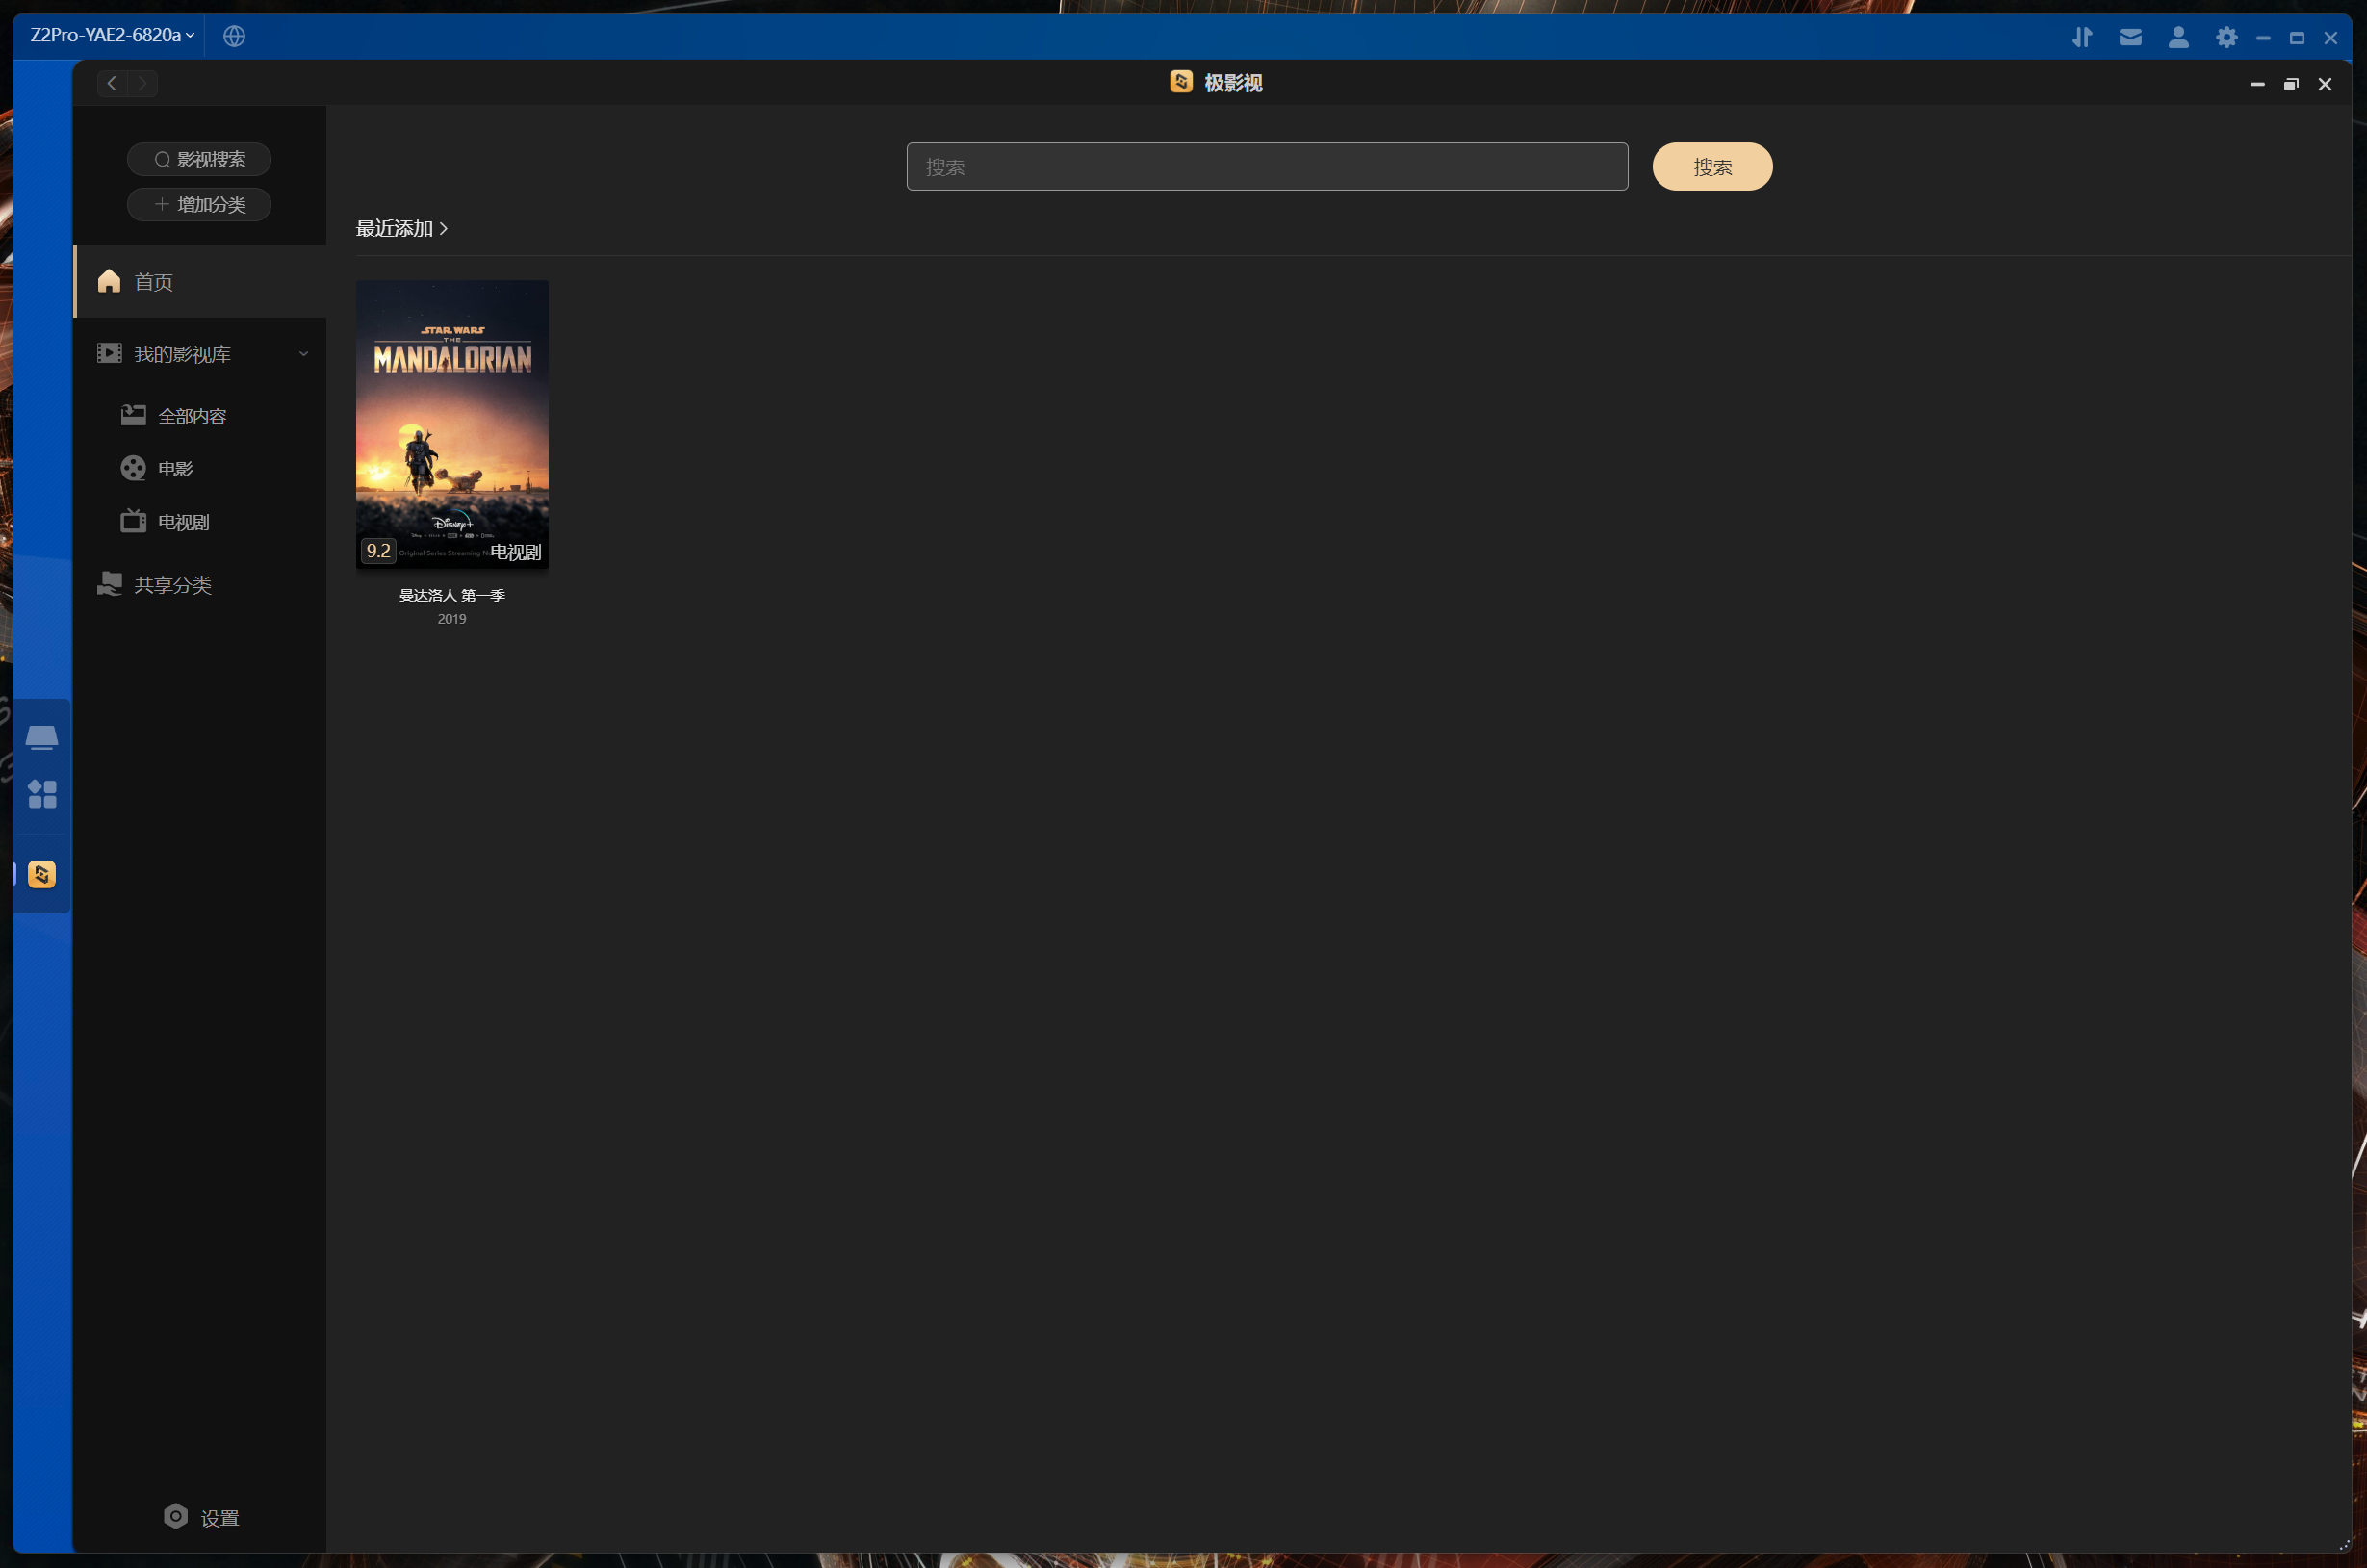Image resolution: width=2367 pixels, height=1568 pixels.
Task: Open the user account icon
Action: click(x=2178, y=37)
